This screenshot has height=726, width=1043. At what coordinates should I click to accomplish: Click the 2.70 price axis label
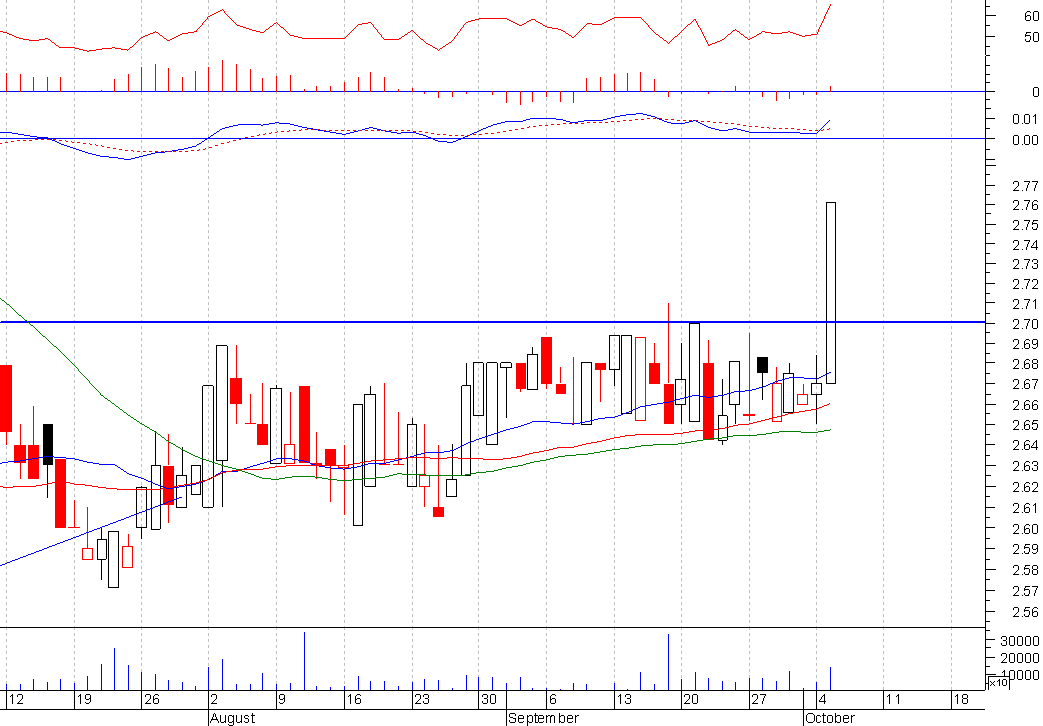pos(1025,324)
